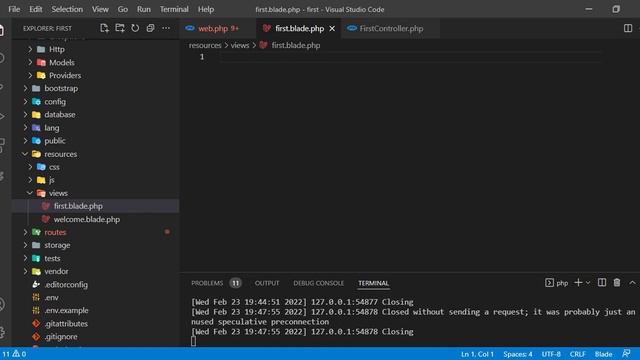Click the errors and warnings status indicator
This screenshot has width=640, height=360.
coord(14,354)
